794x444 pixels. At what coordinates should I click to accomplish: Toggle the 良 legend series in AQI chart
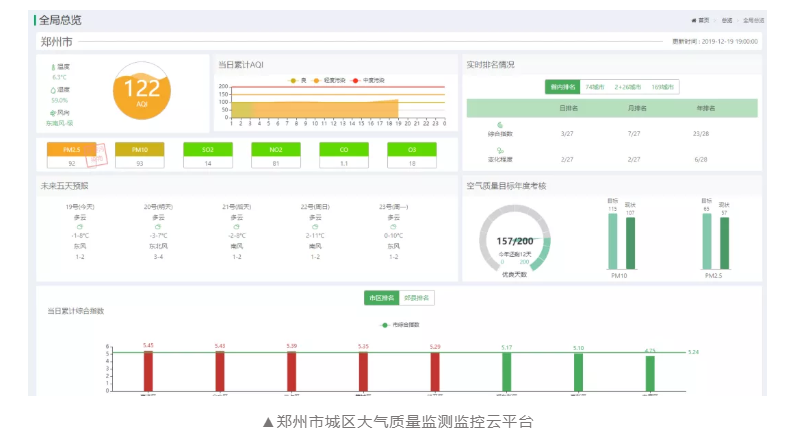tap(298, 80)
